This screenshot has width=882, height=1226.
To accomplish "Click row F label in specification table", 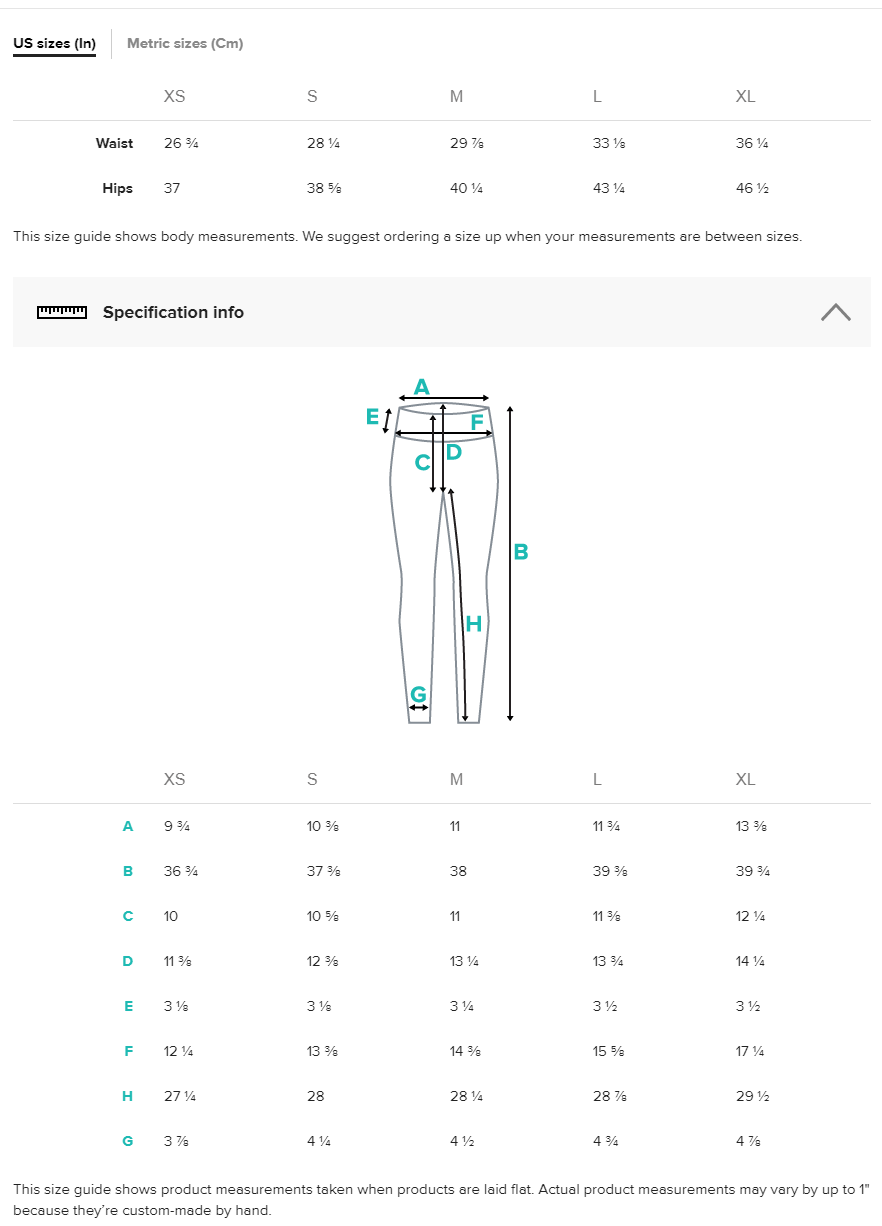I will coord(128,1051).
